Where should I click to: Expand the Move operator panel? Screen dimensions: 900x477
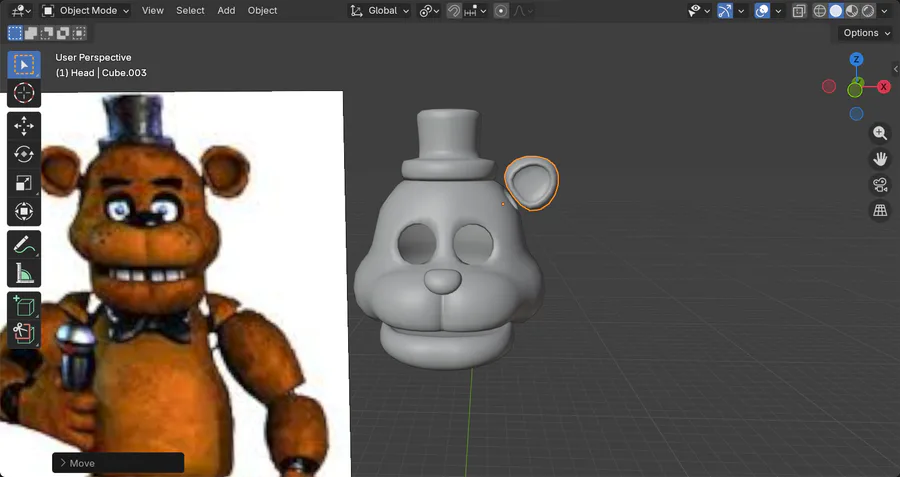118,463
